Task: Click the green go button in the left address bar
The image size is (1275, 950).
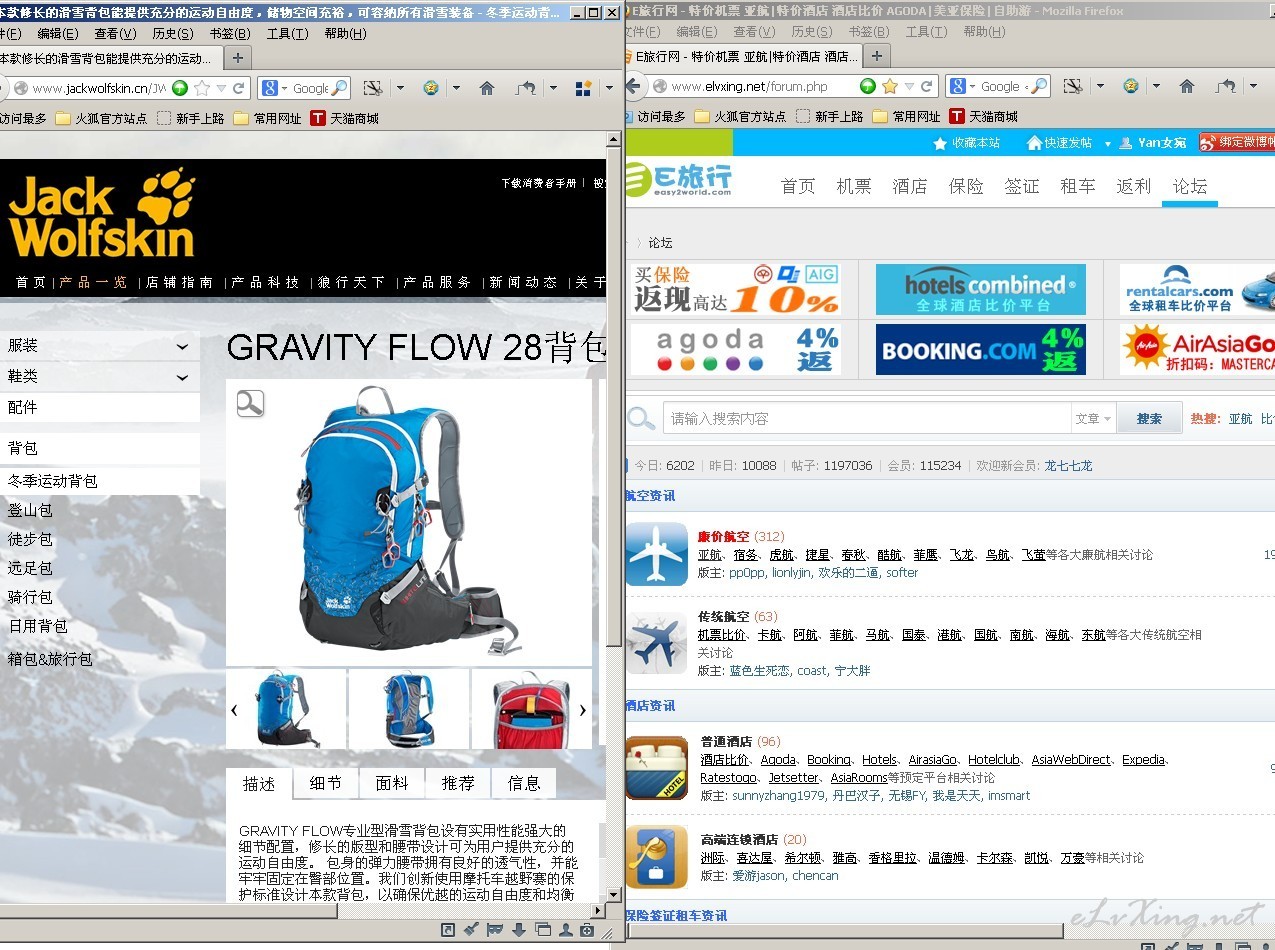Action: coord(180,88)
